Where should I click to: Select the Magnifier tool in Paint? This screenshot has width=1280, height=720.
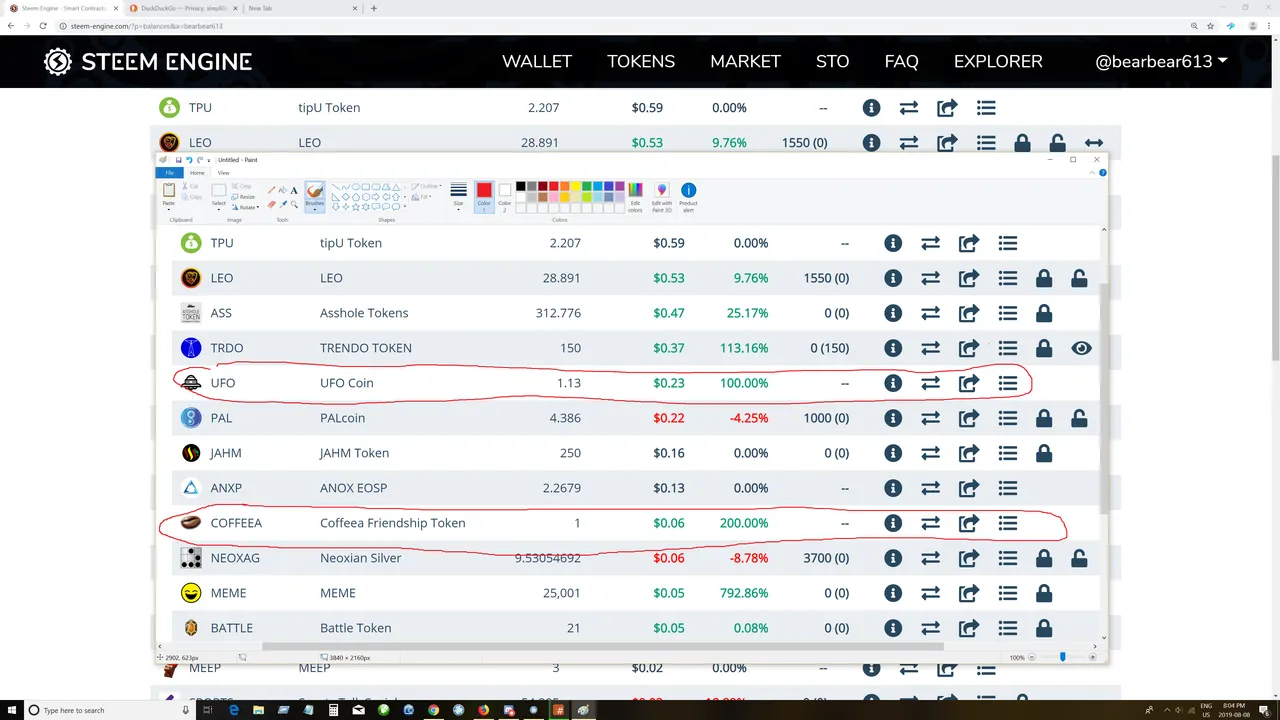(294, 204)
